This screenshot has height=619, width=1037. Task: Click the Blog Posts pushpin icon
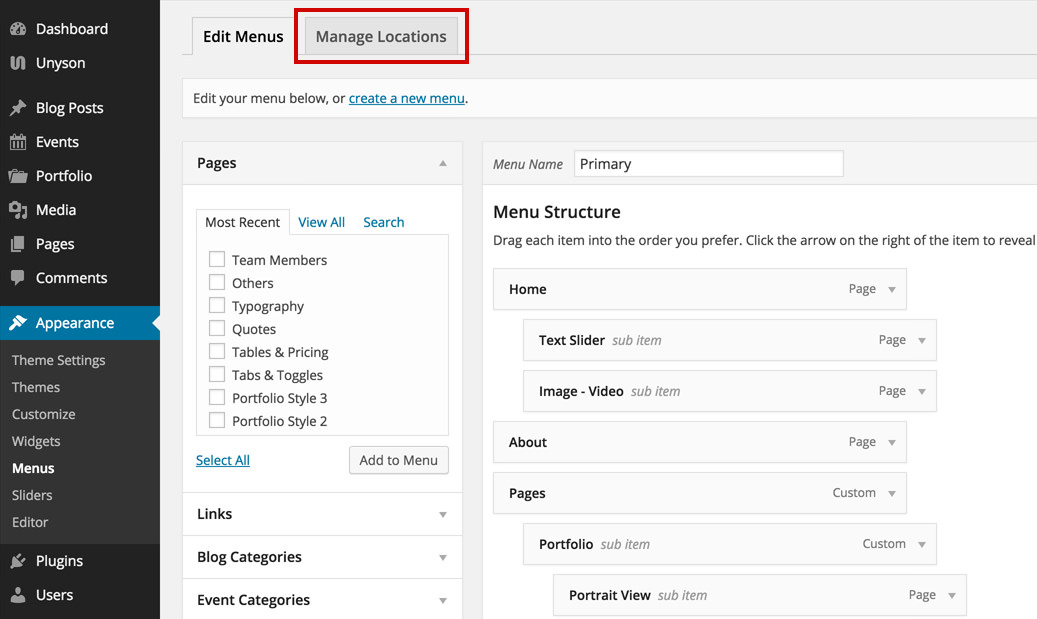tap(18, 108)
